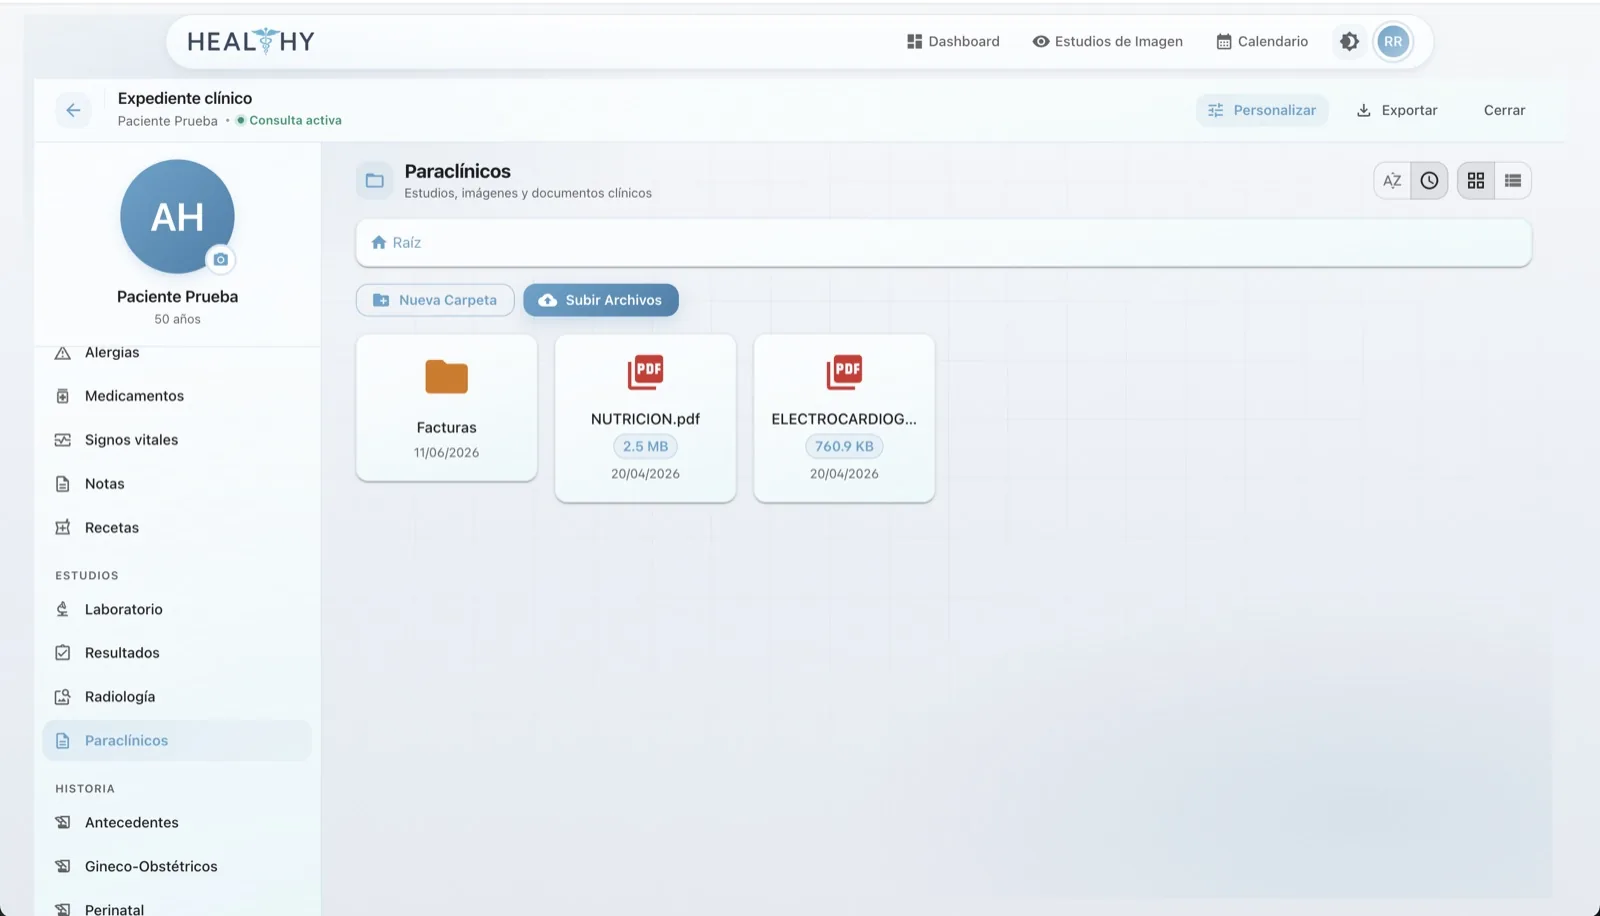Click the Paciente Prueba name under avatar

(177, 297)
